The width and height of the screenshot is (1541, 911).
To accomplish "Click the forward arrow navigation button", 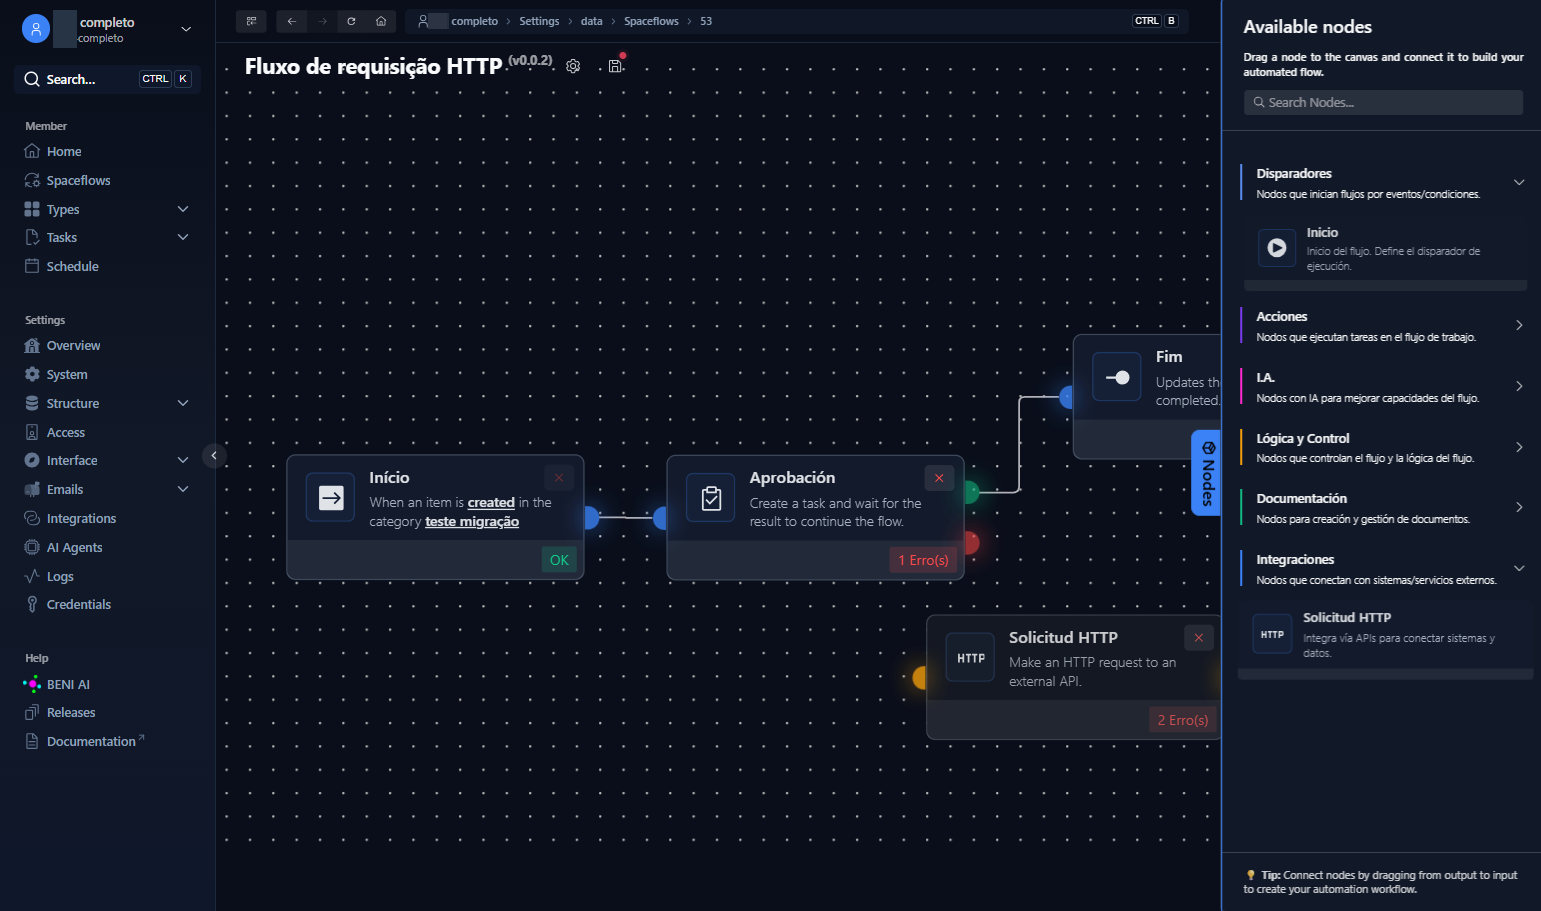I will 322,21.
